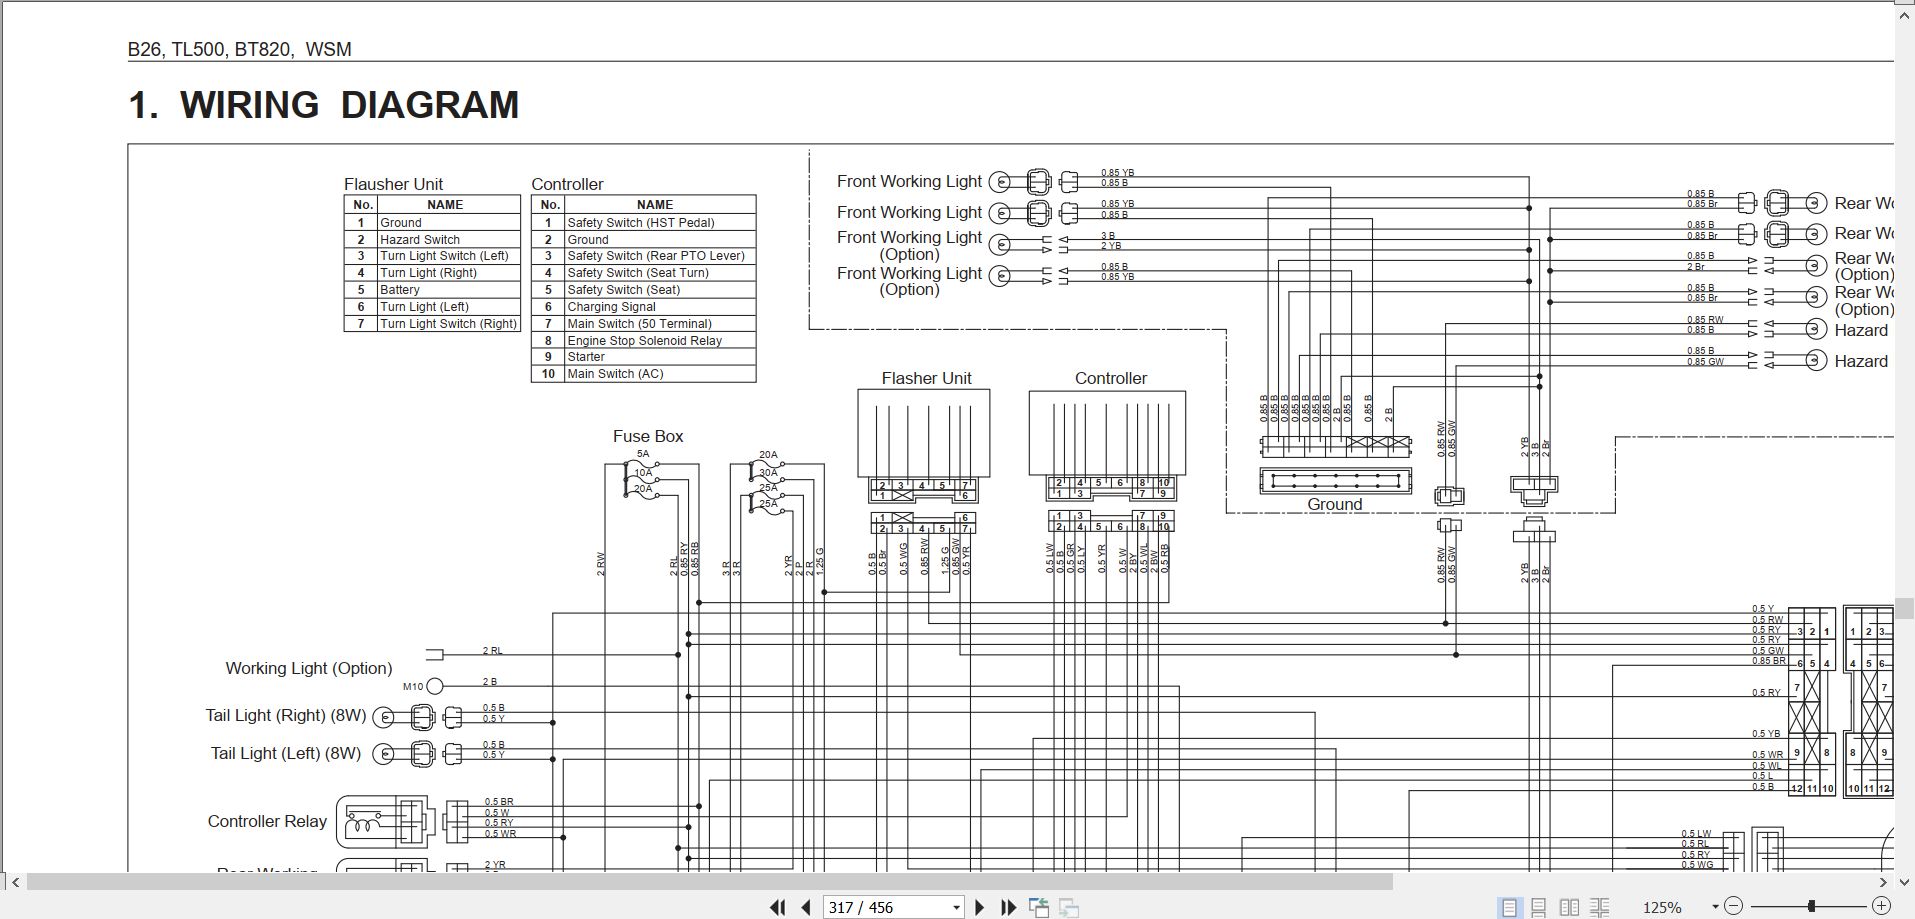
Task: Open the page number dropdown arrow
Action: pos(956,908)
